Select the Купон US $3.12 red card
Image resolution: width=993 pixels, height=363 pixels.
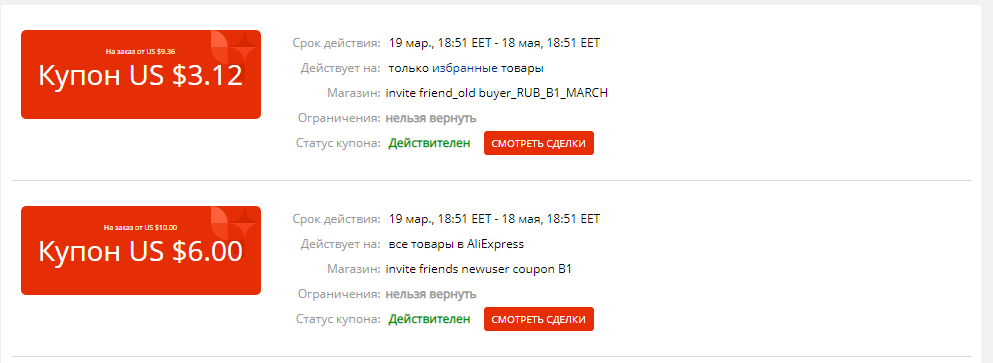coord(141,74)
